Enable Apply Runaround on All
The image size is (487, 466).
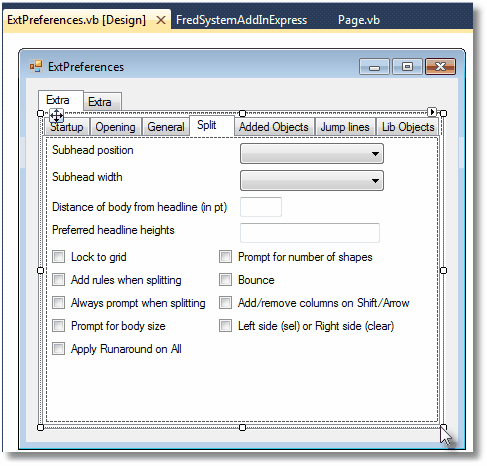(x=59, y=349)
